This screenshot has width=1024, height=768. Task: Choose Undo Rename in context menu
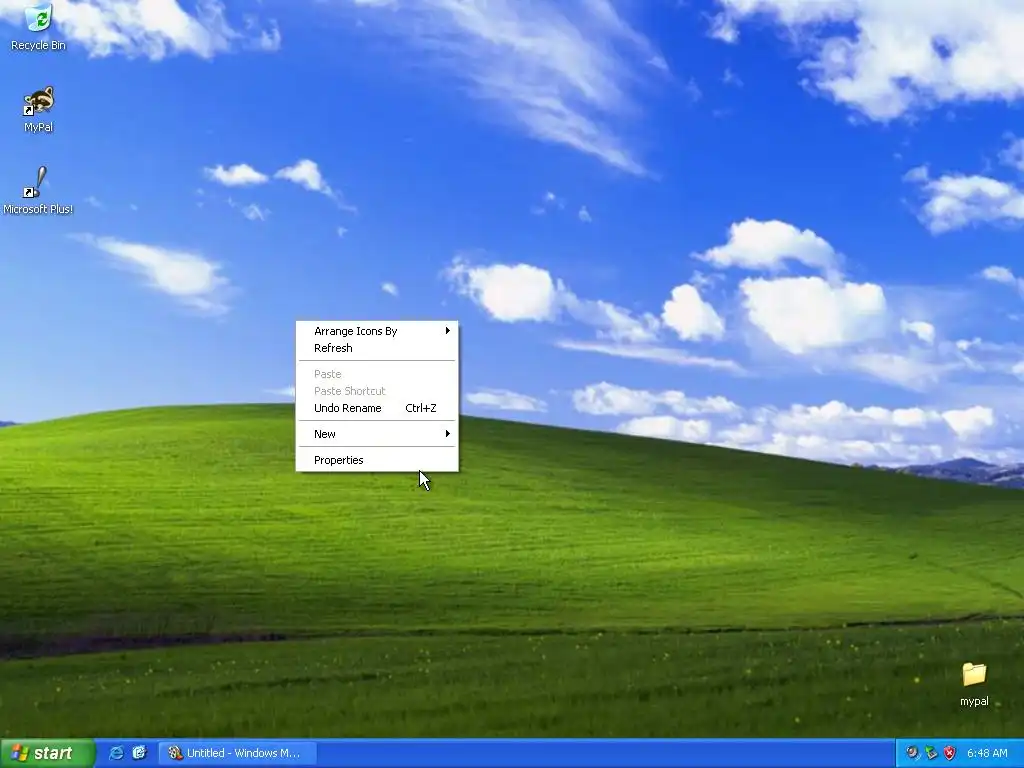pyautogui.click(x=377, y=408)
